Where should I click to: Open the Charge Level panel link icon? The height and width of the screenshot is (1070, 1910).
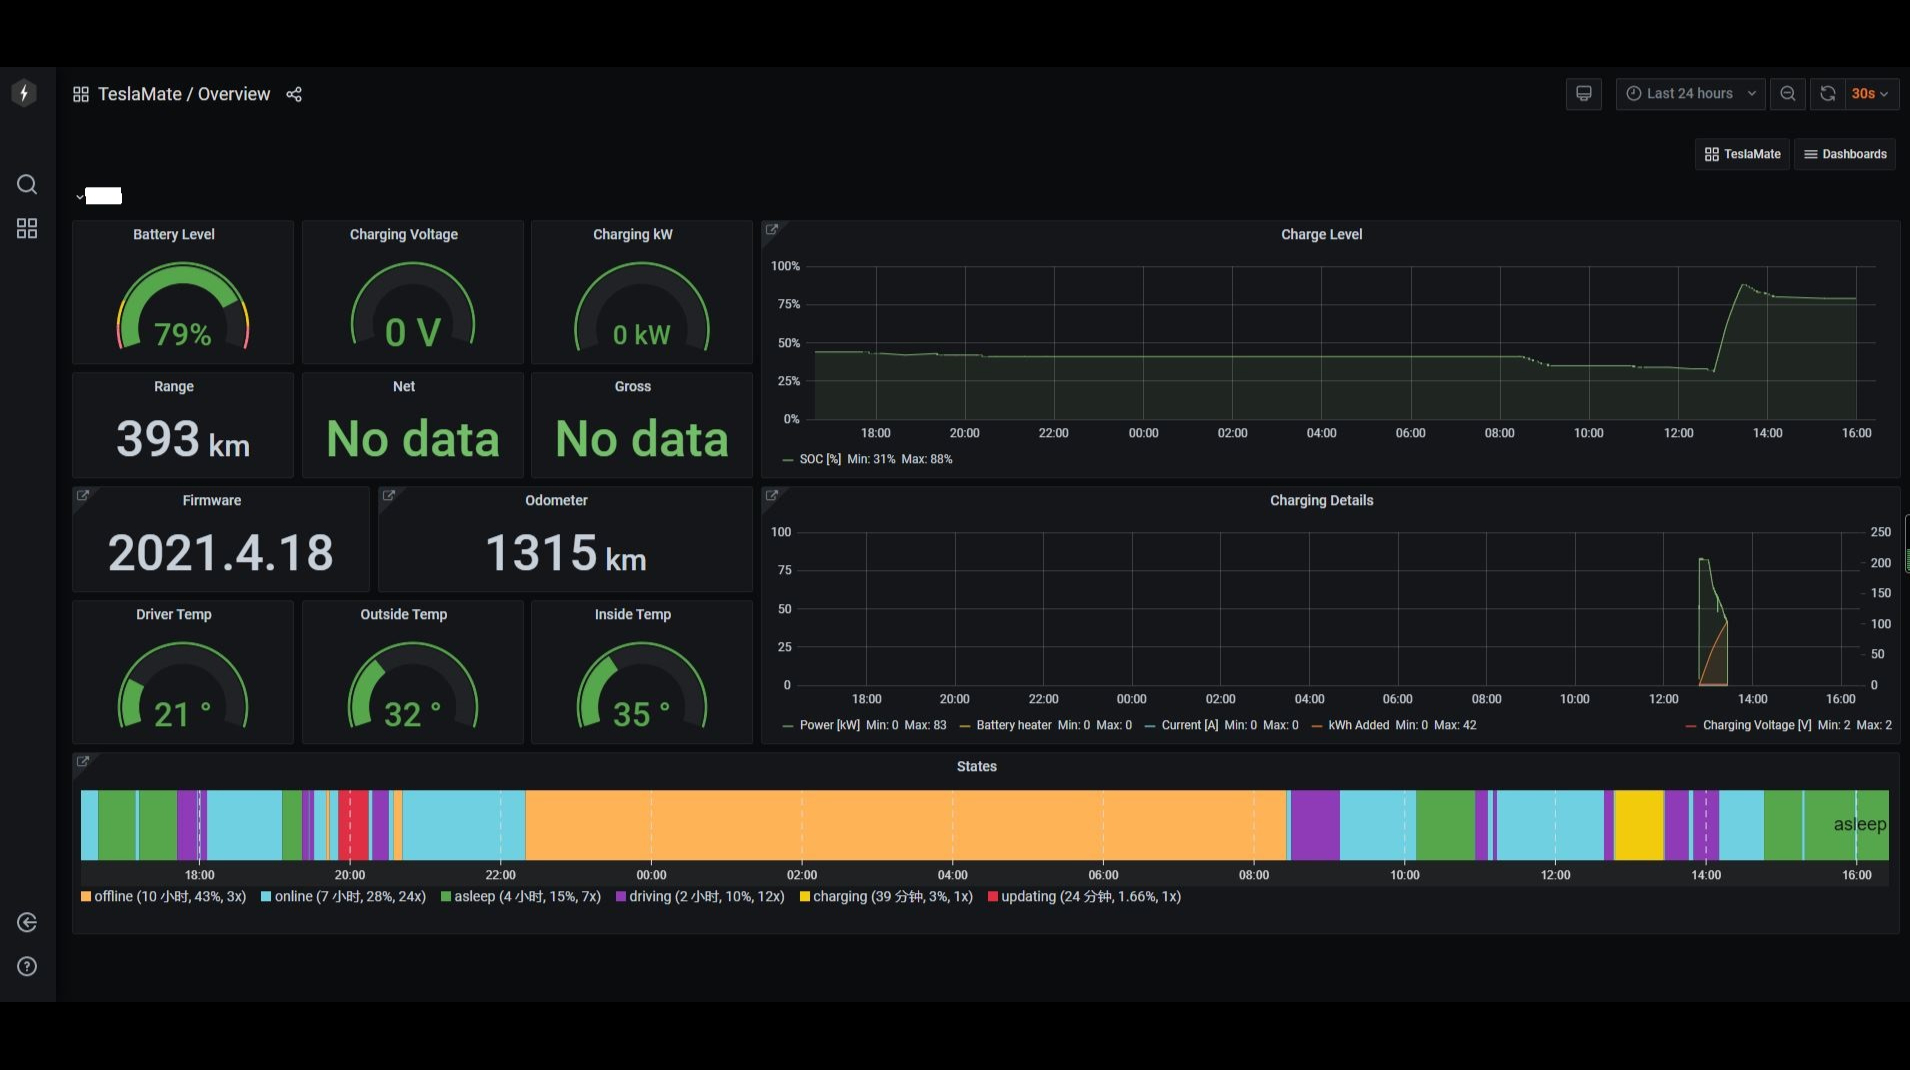point(772,230)
